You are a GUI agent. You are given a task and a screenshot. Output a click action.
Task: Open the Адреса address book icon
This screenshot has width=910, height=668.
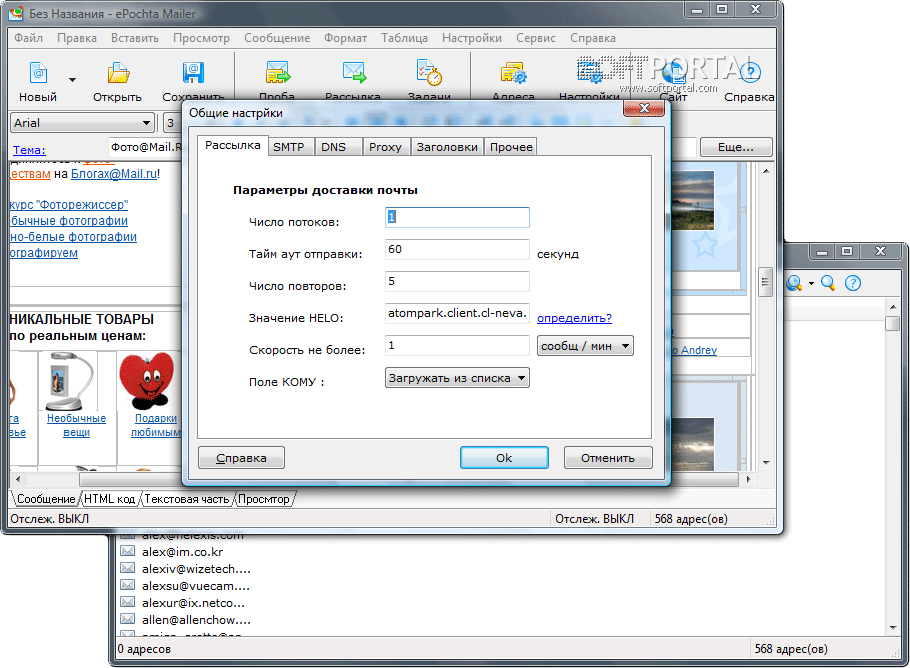pos(513,74)
